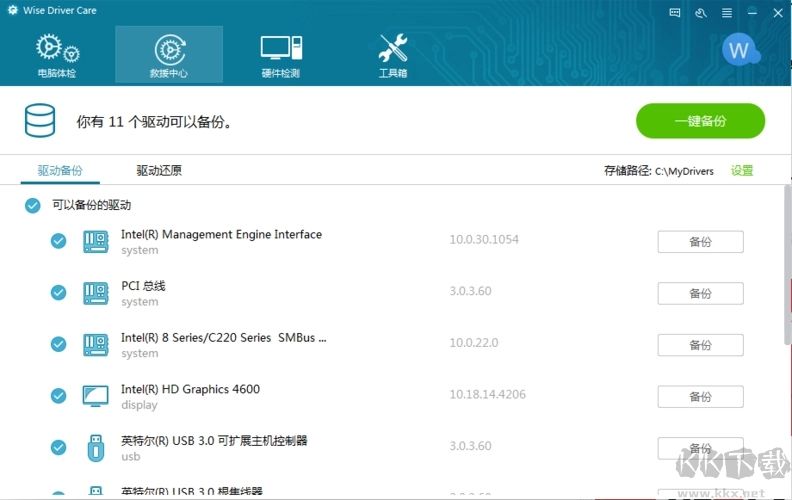This screenshot has height=500, width=792.
Task: Open the 工具箱 toolbox section
Action: (x=393, y=56)
